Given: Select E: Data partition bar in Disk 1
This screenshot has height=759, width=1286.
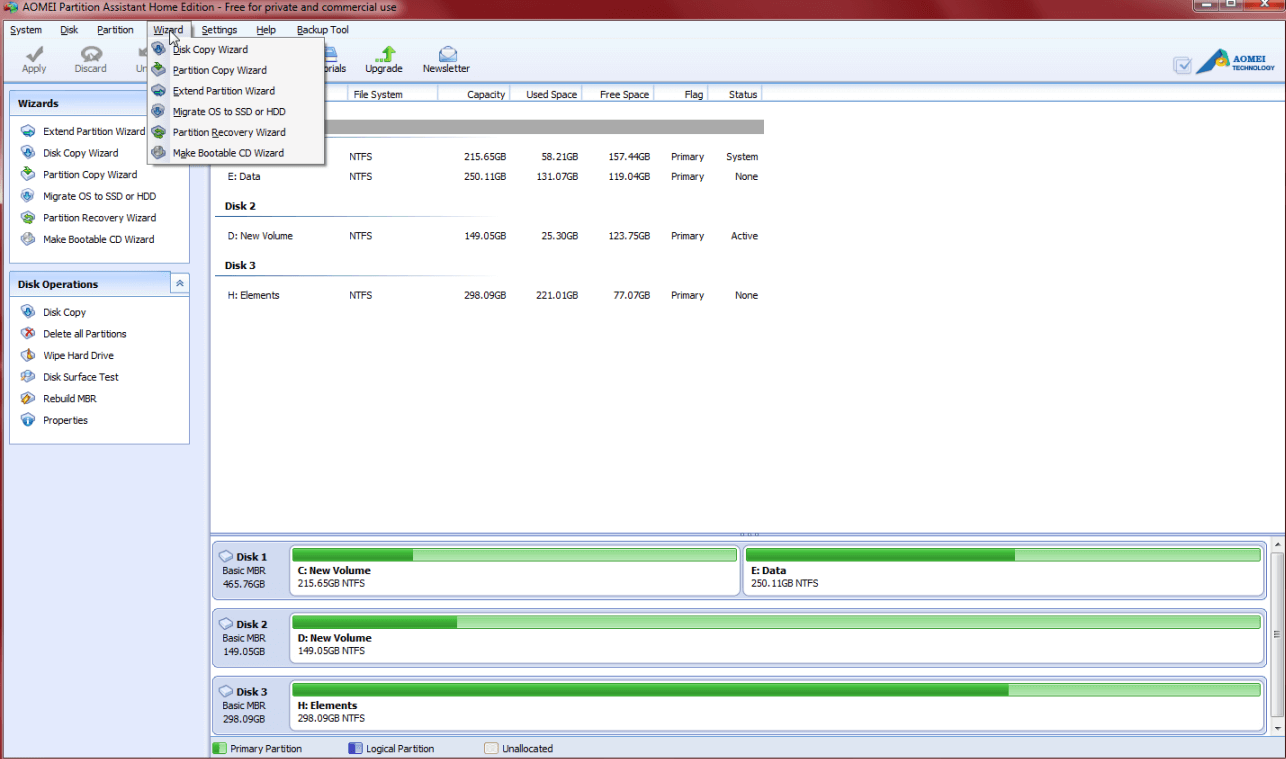Looking at the screenshot, I should click(x=1003, y=570).
